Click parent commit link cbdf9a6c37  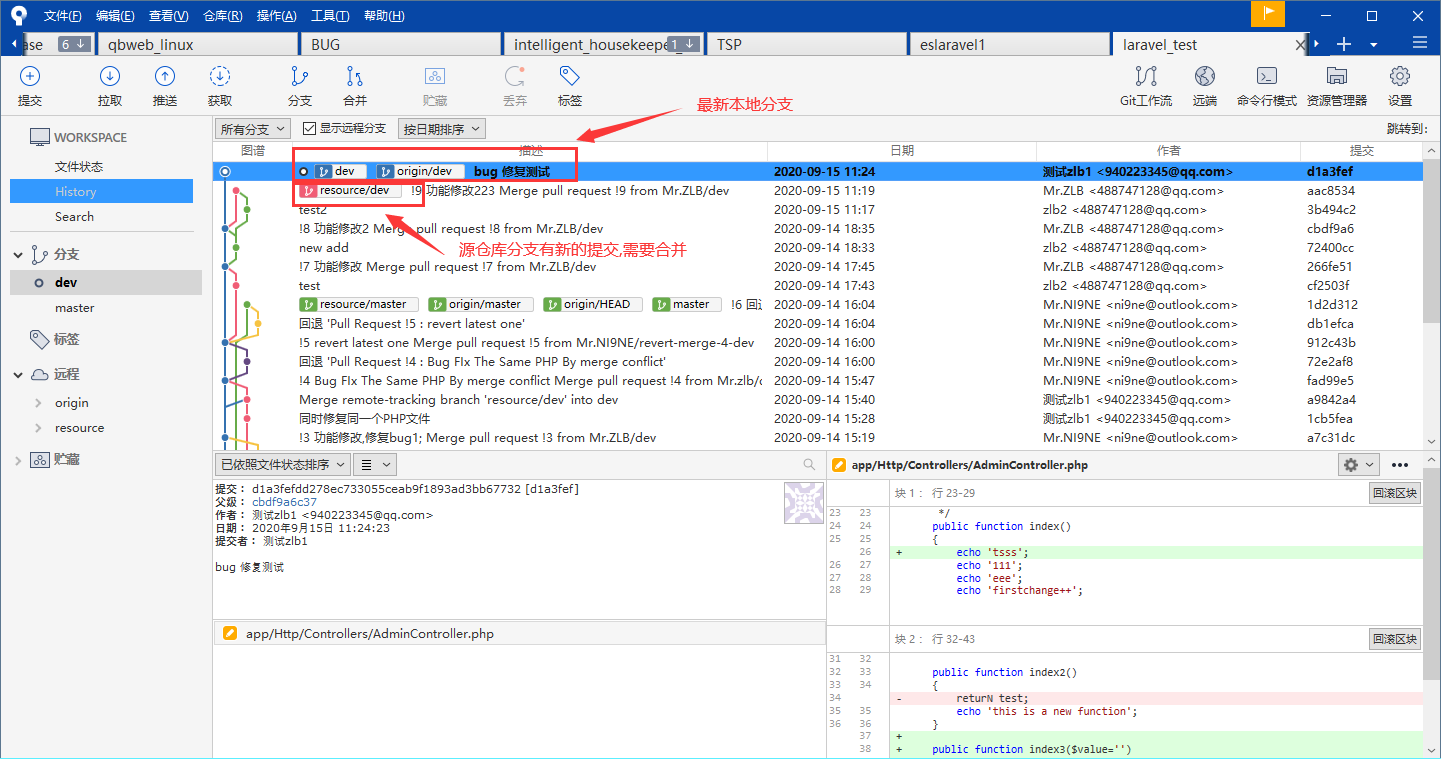[x=284, y=502]
